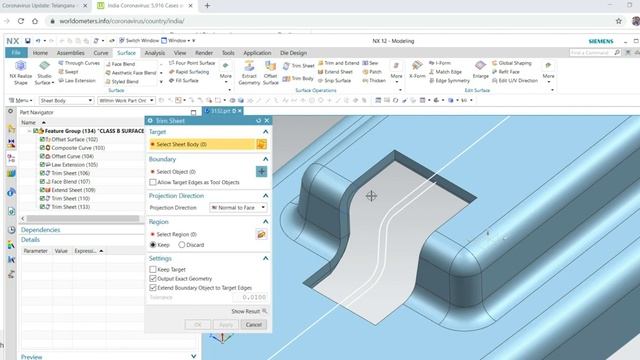
Task: Select the I-Form tool
Action: pyautogui.click(x=440, y=63)
